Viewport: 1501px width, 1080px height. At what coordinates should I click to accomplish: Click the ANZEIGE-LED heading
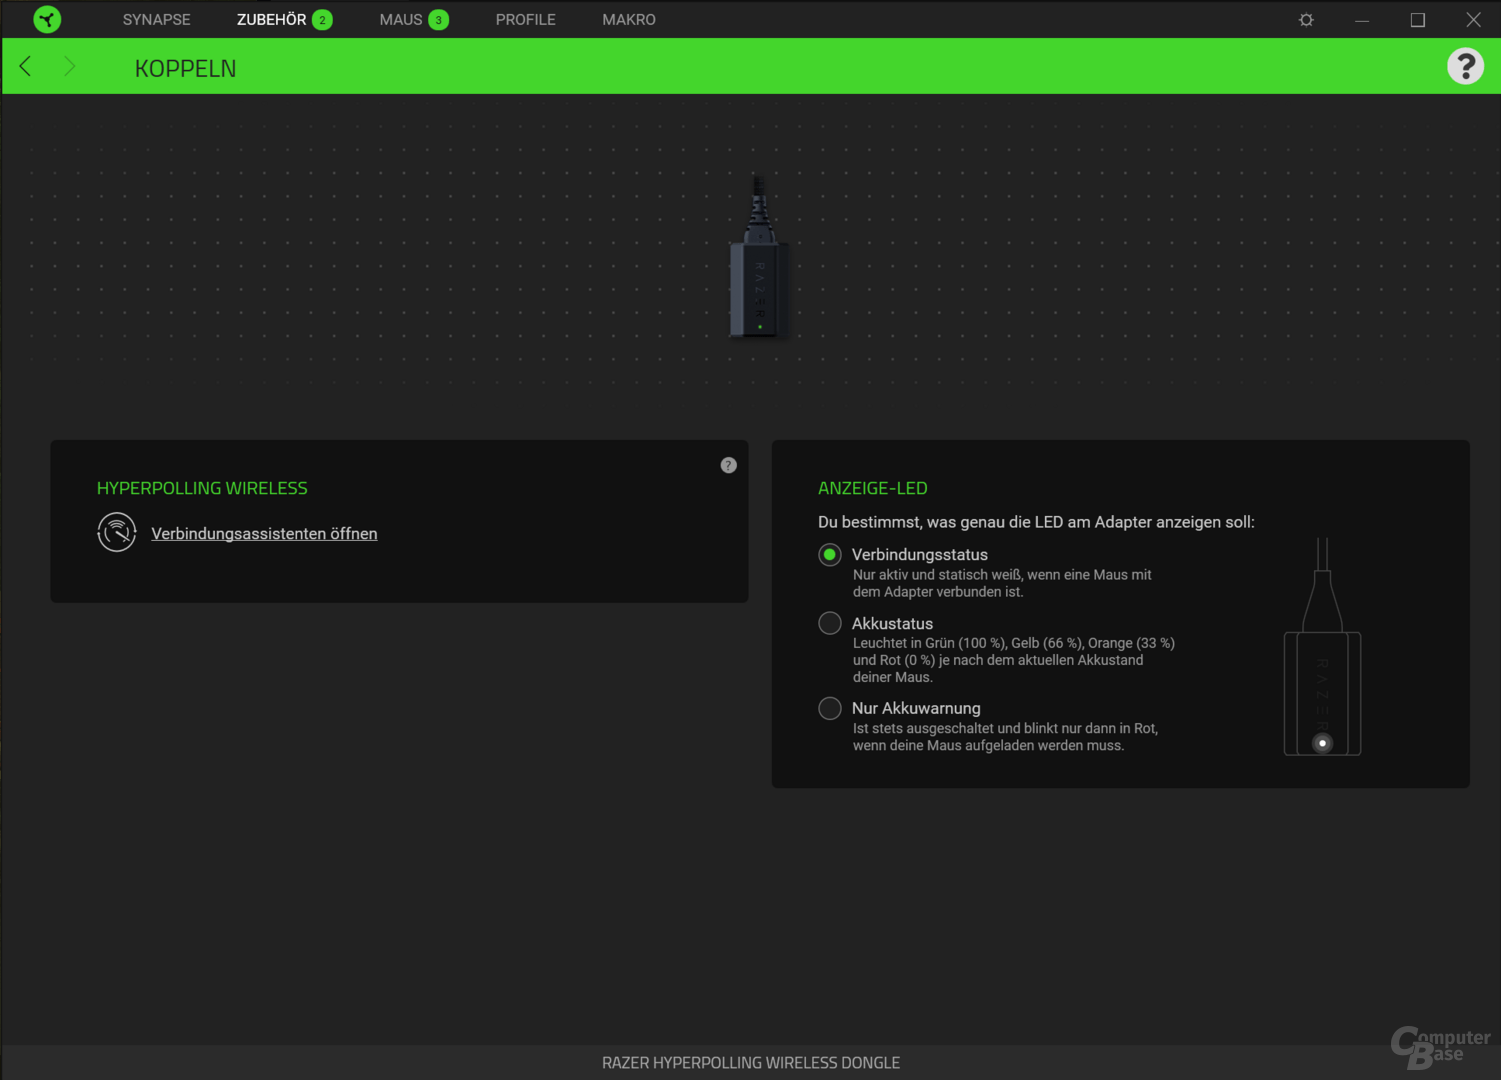click(872, 488)
